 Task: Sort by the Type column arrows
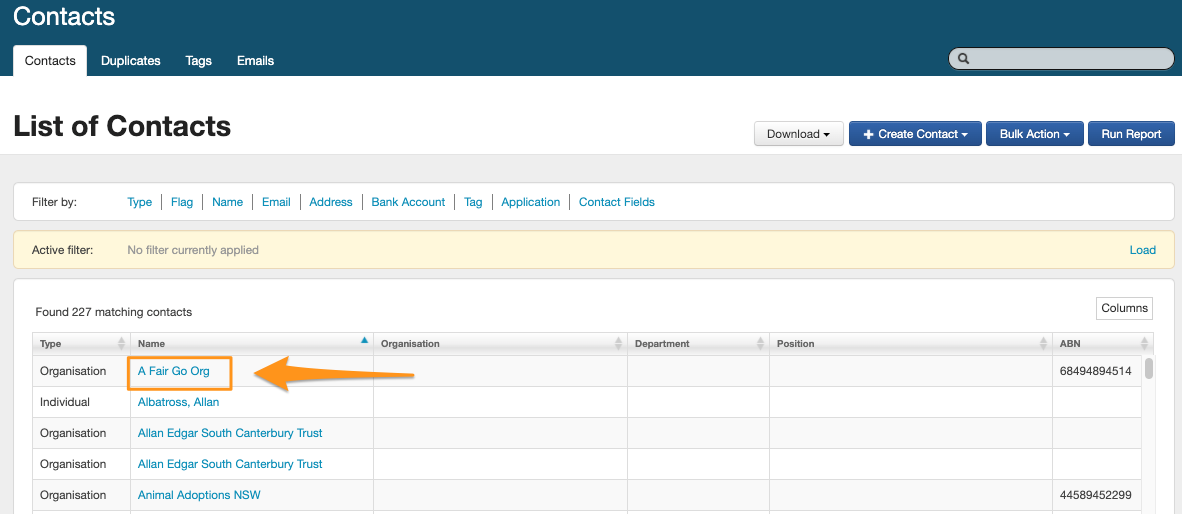pyautogui.click(x=122, y=344)
